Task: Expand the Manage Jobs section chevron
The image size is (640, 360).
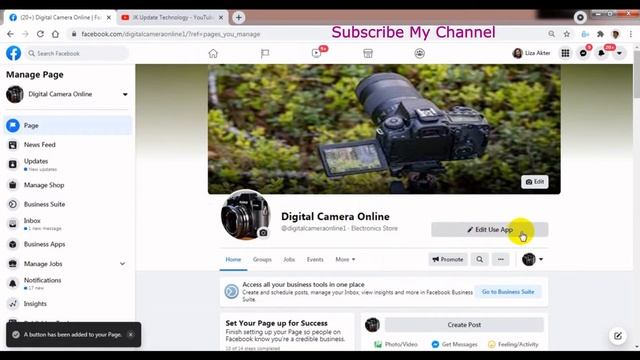Action: click(x=122, y=264)
